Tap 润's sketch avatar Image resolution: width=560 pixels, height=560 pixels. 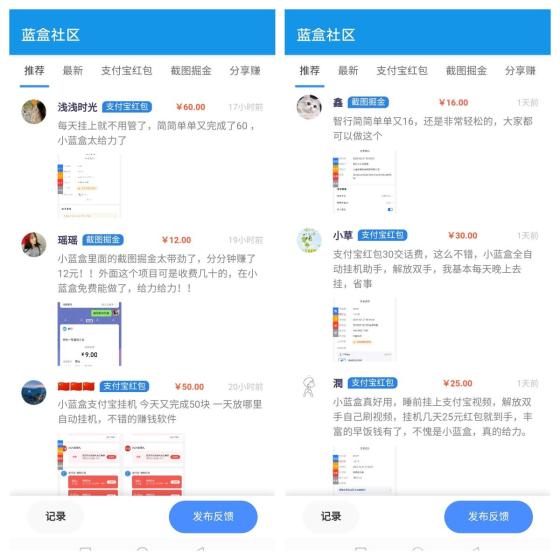pos(309,387)
